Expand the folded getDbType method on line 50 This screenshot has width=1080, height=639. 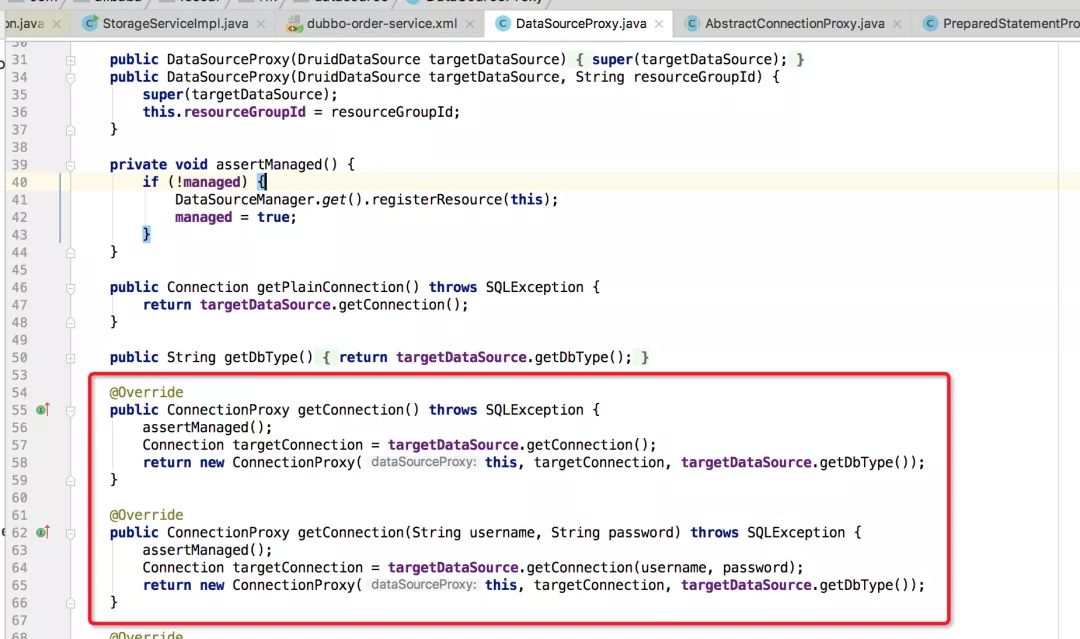[70, 358]
